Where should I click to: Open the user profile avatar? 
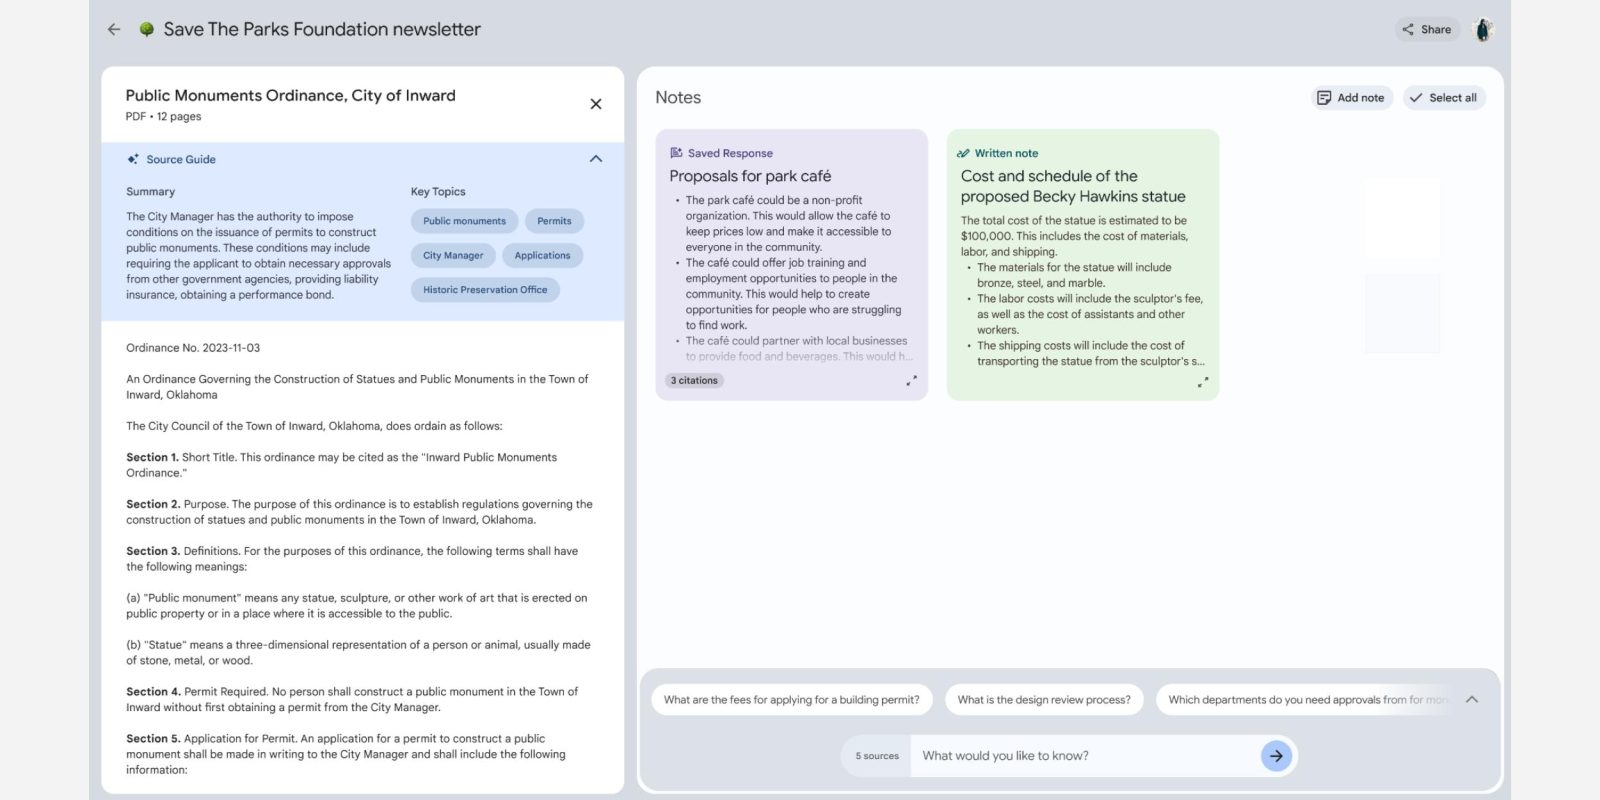pos(1483,30)
